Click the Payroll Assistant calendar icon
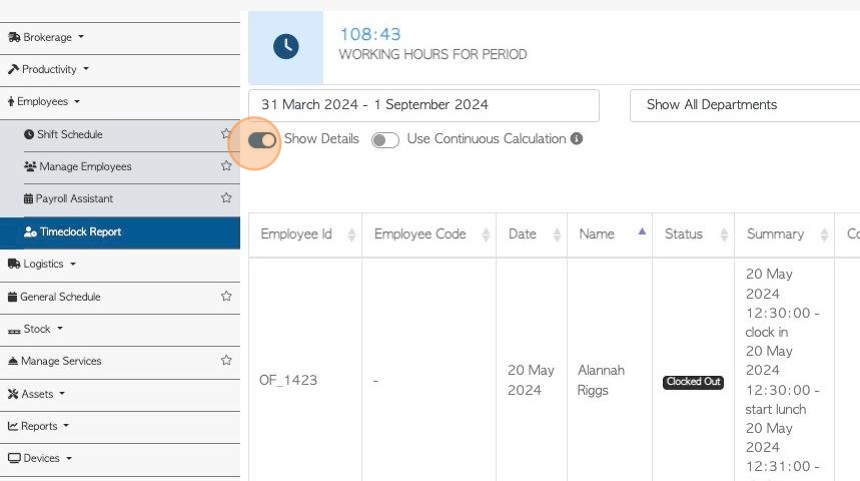This screenshot has width=860, height=481. (x=29, y=199)
